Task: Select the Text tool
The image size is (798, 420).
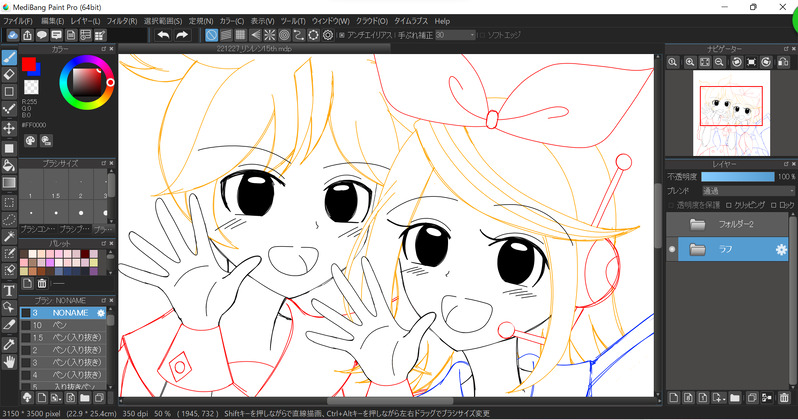Action: click(9, 291)
